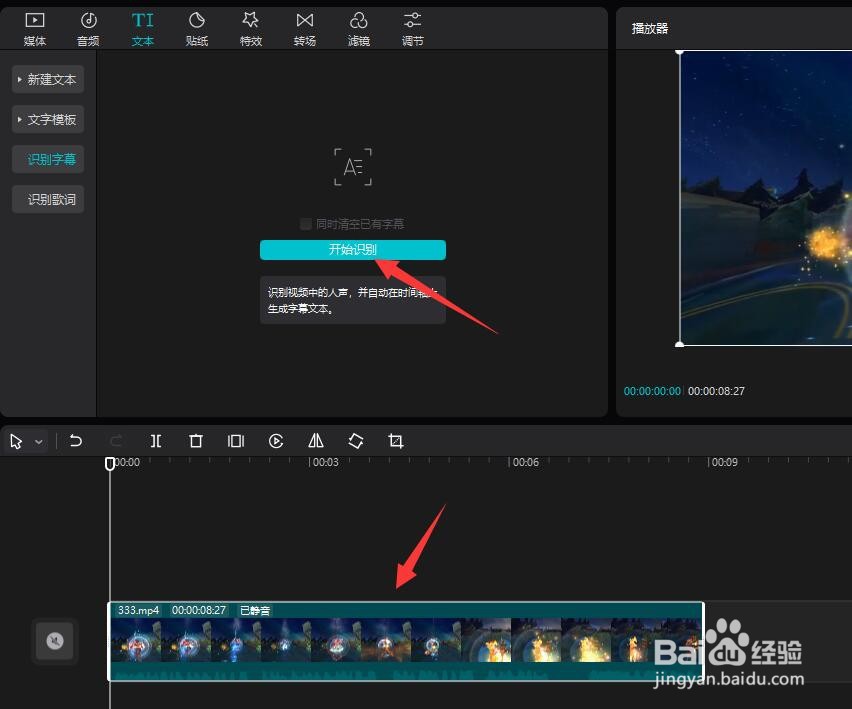Click the mirror flip icon
This screenshot has width=852, height=709.
[316, 441]
